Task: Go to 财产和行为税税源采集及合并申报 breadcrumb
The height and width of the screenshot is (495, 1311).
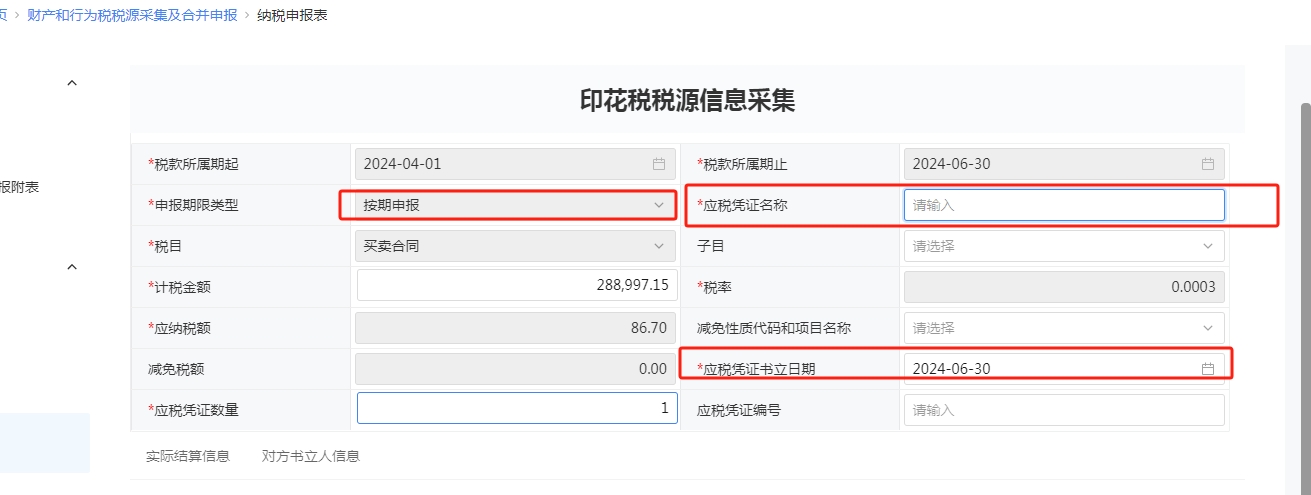Action: [x=126, y=16]
